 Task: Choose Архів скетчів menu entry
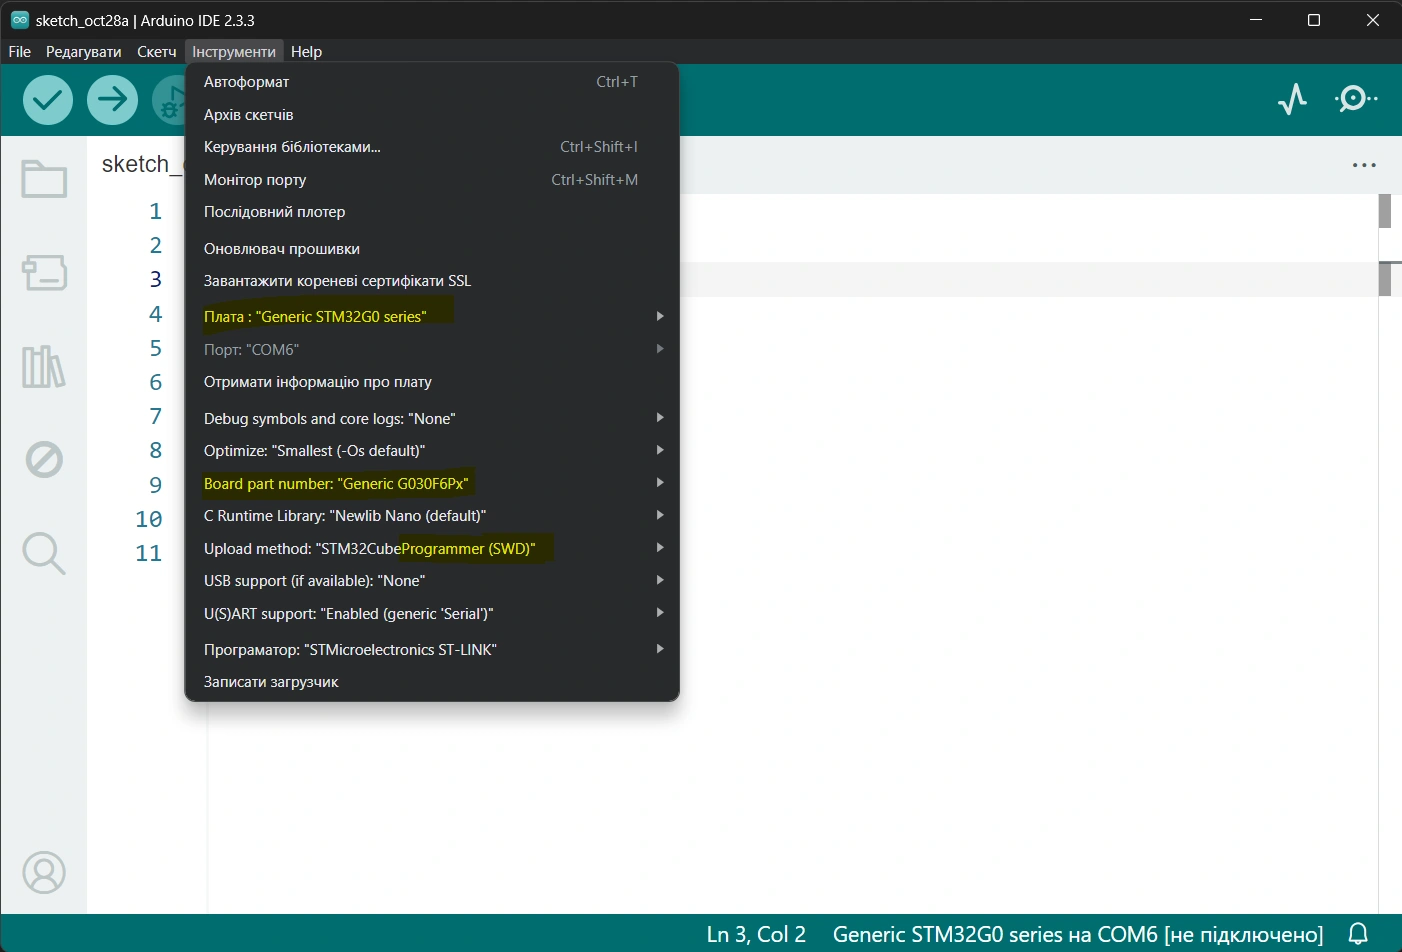432,115
